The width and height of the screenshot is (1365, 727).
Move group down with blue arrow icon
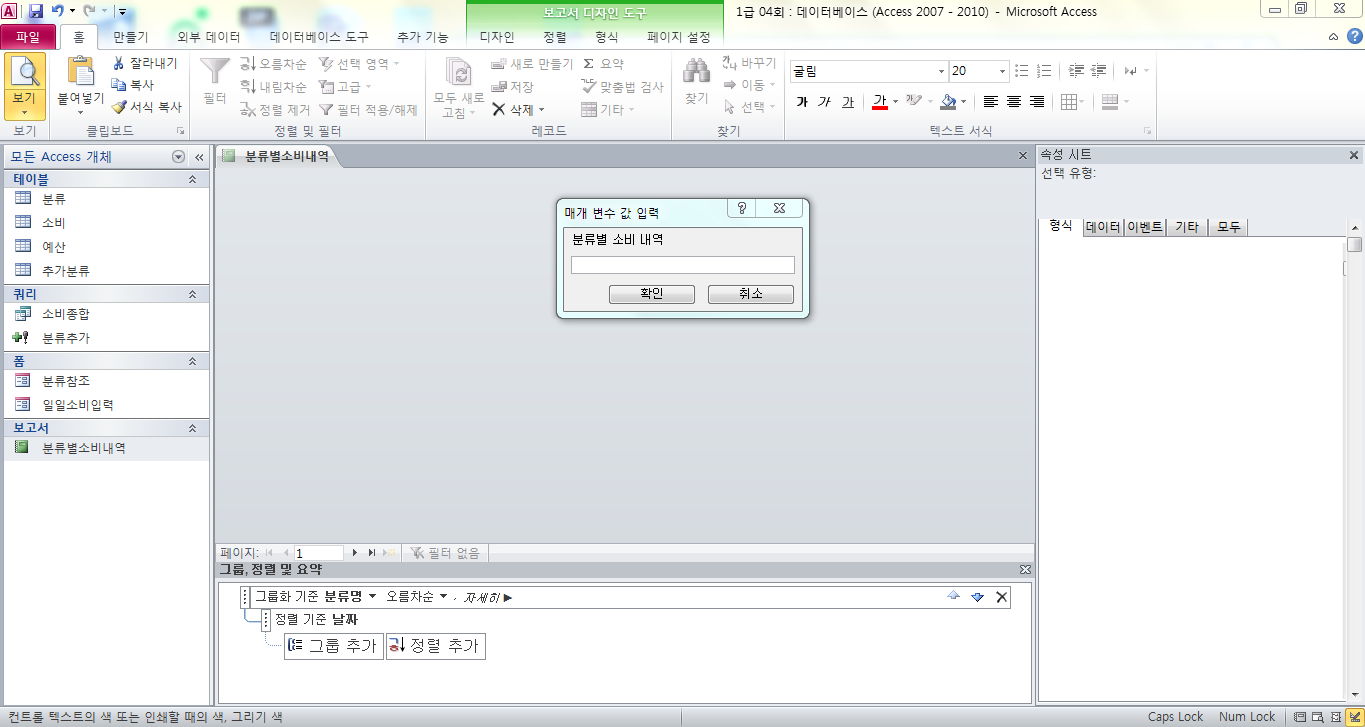tap(977, 597)
